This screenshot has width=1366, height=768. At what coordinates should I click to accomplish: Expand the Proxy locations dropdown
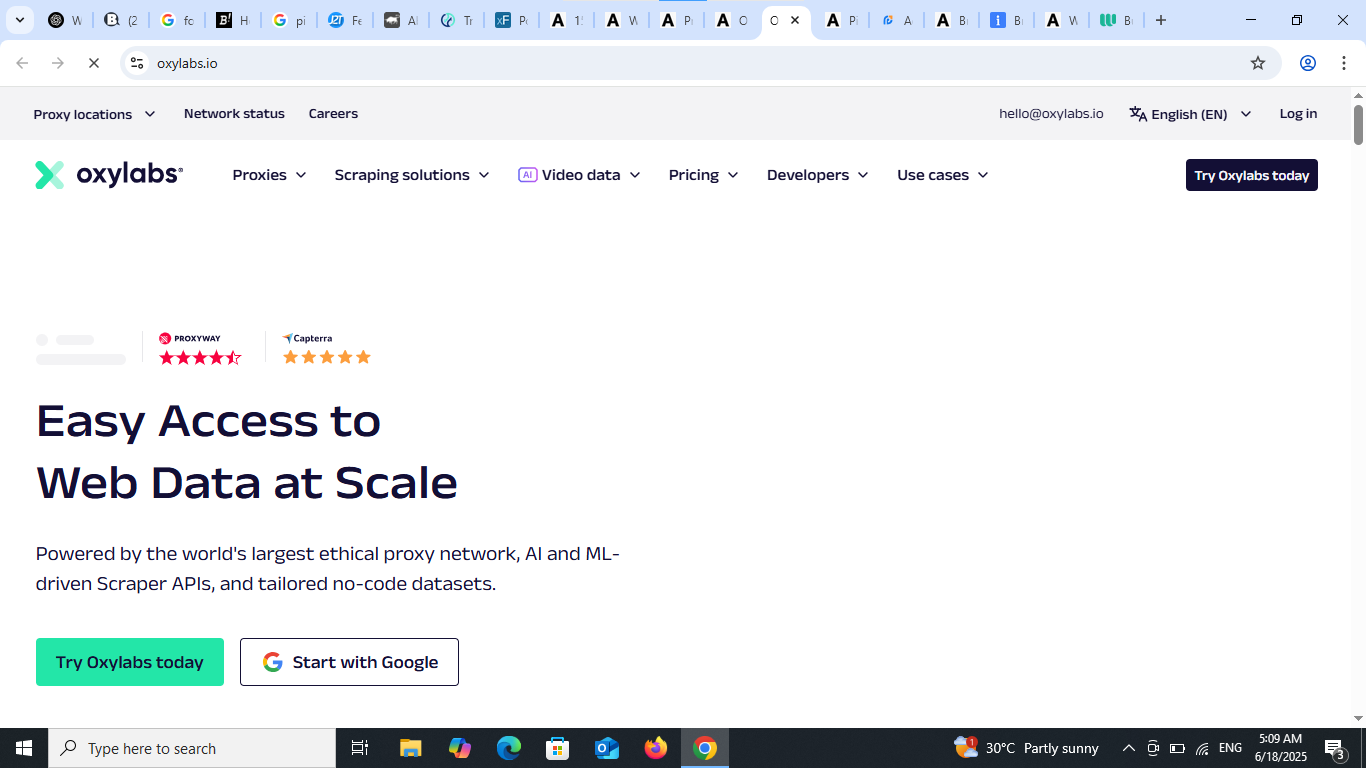click(x=95, y=114)
